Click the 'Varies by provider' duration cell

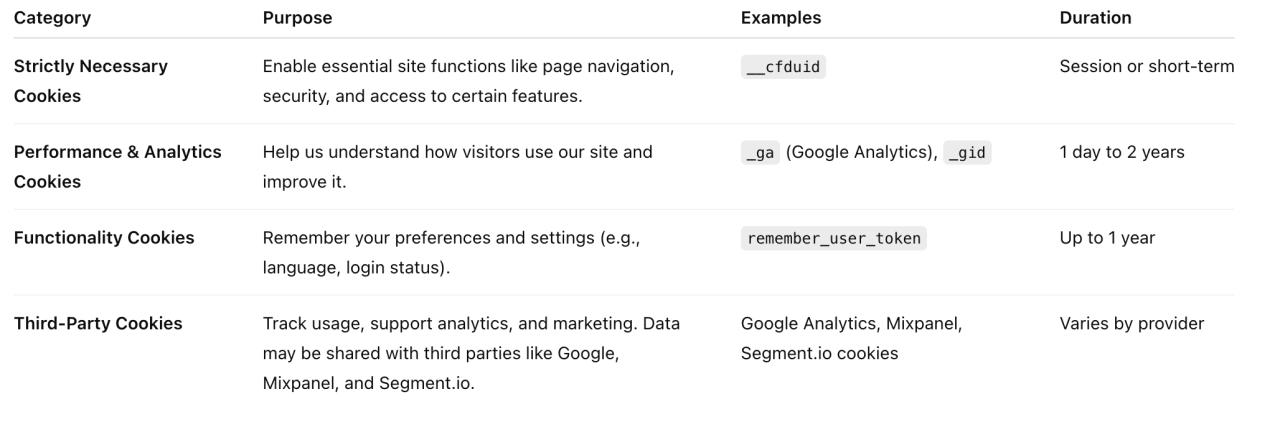[x=1132, y=324]
